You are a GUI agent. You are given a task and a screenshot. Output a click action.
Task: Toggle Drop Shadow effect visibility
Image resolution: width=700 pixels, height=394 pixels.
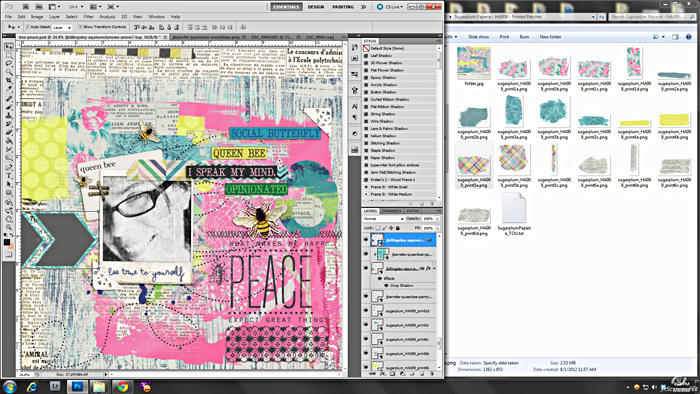pyautogui.click(x=386, y=286)
